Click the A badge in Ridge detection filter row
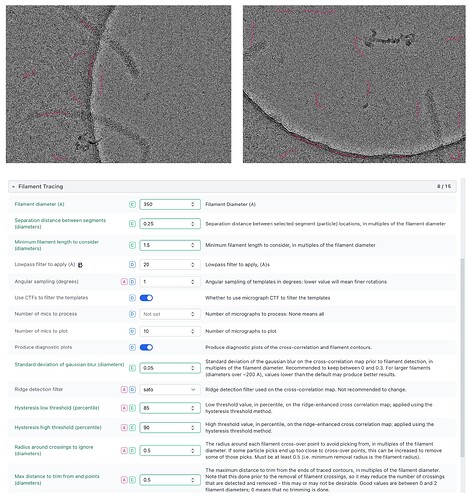The width and height of the screenshot is (471, 500). [x=124, y=389]
